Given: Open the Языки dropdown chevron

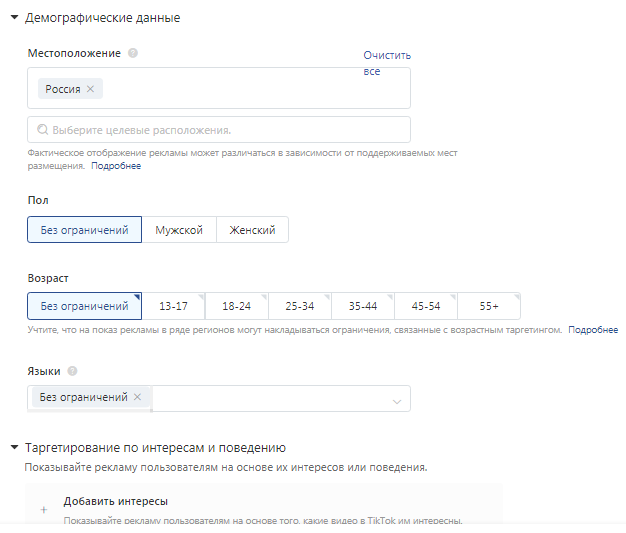Looking at the screenshot, I should coord(396,401).
